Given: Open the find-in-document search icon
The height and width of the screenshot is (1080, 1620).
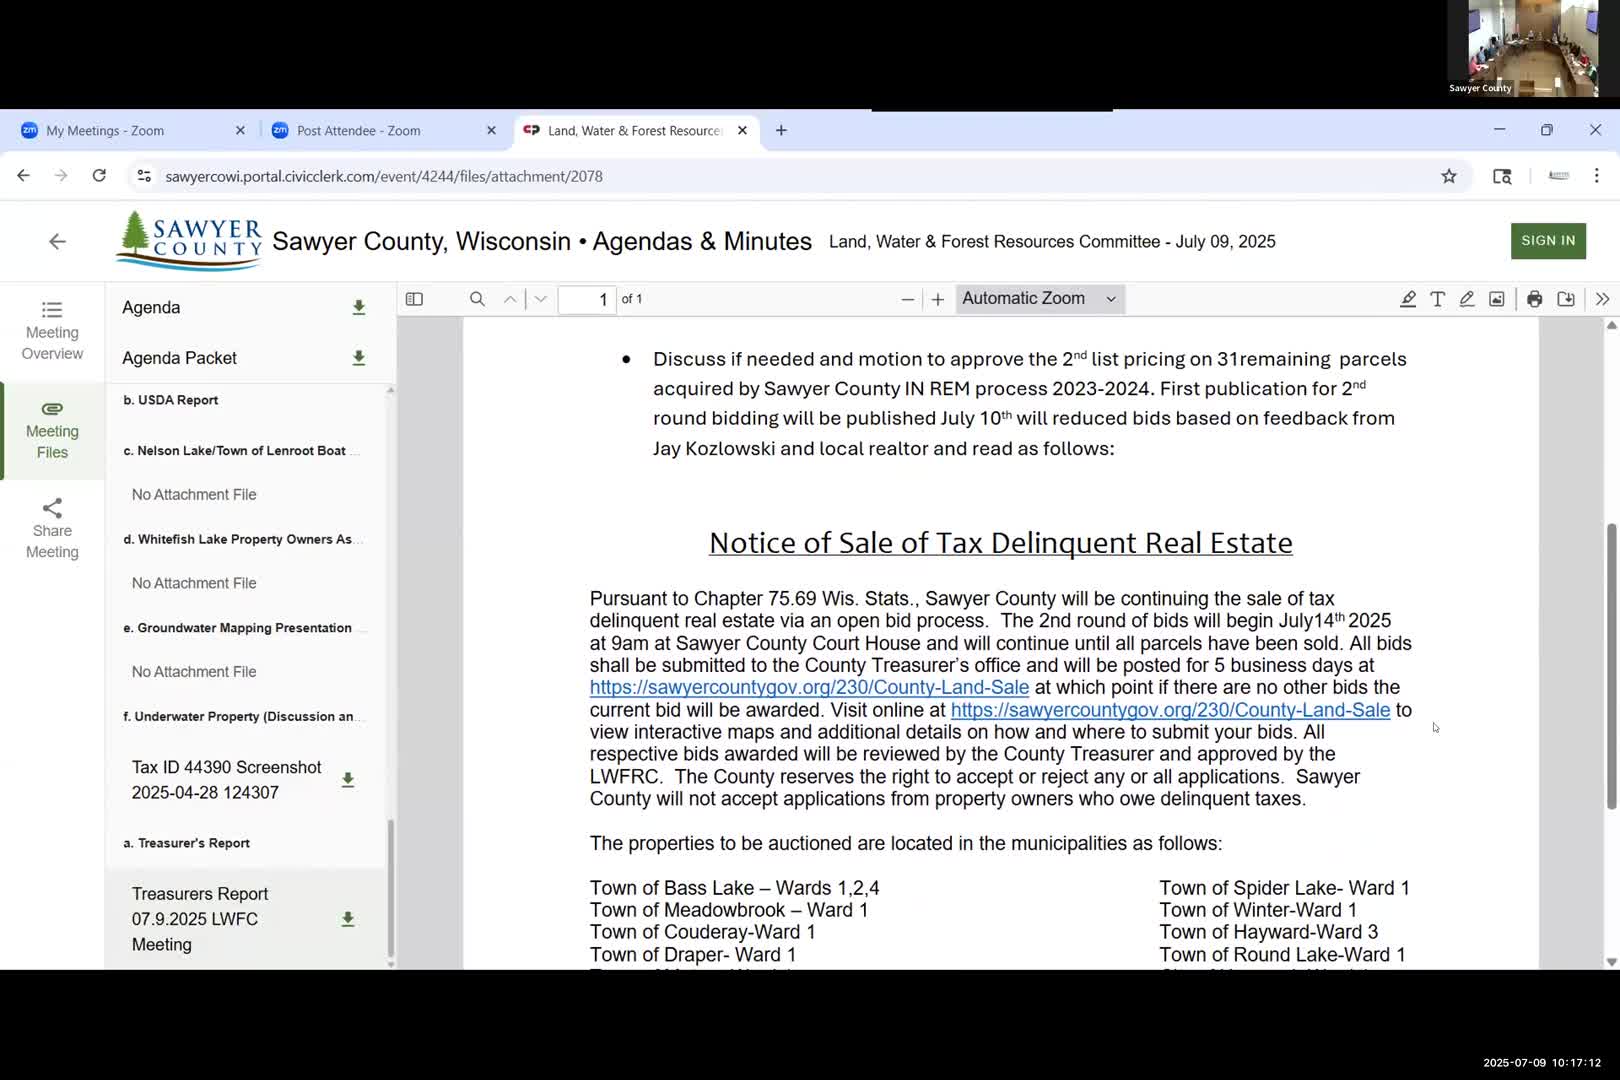Looking at the screenshot, I should point(477,299).
